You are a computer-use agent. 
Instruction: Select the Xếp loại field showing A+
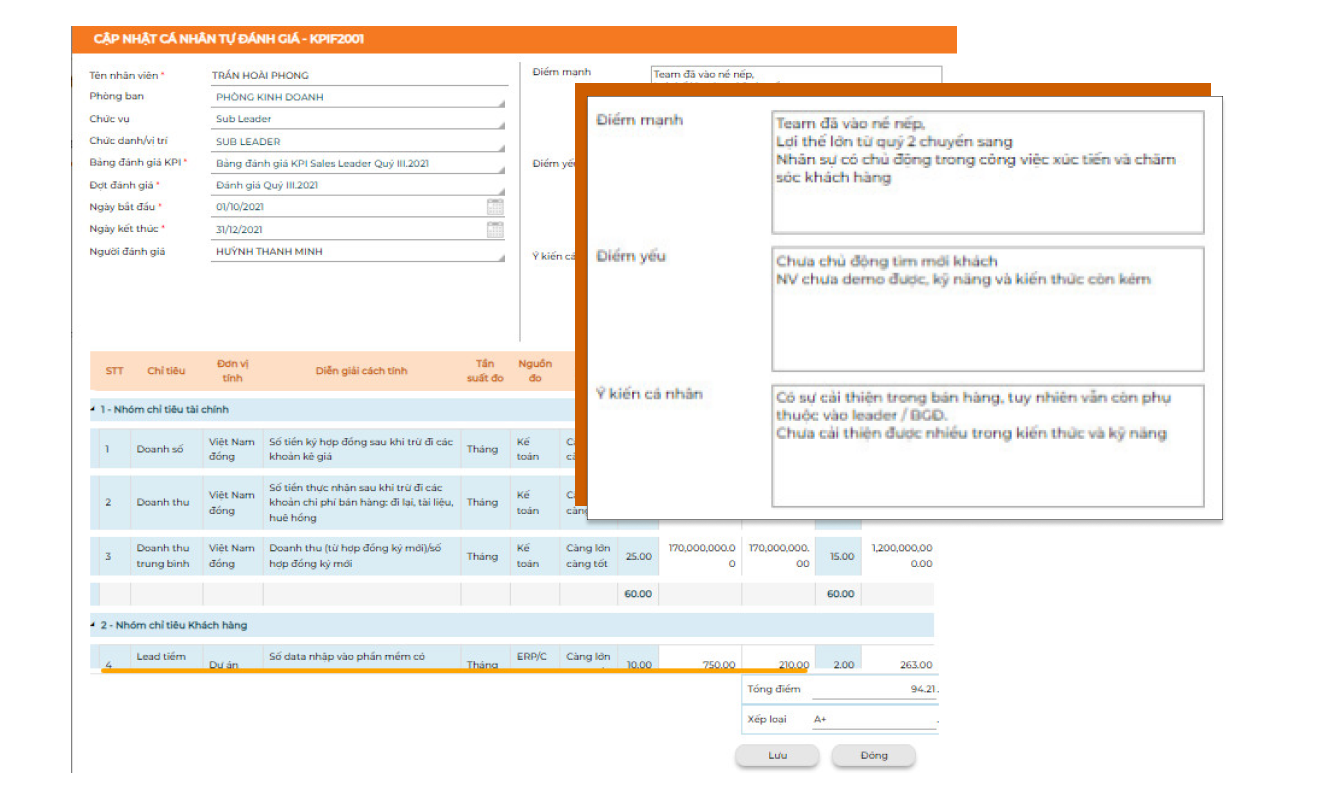point(872,719)
